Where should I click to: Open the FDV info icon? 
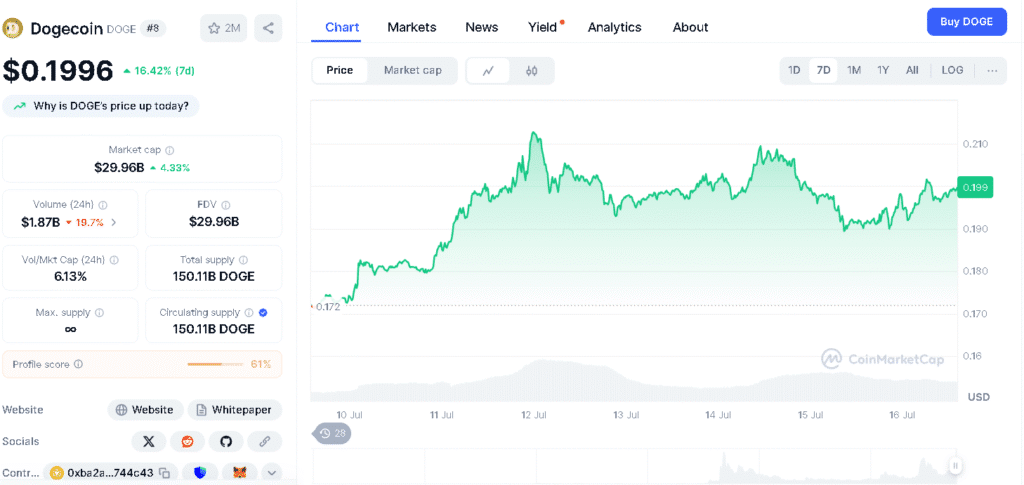pyautogui.click(x=225, y=204)
